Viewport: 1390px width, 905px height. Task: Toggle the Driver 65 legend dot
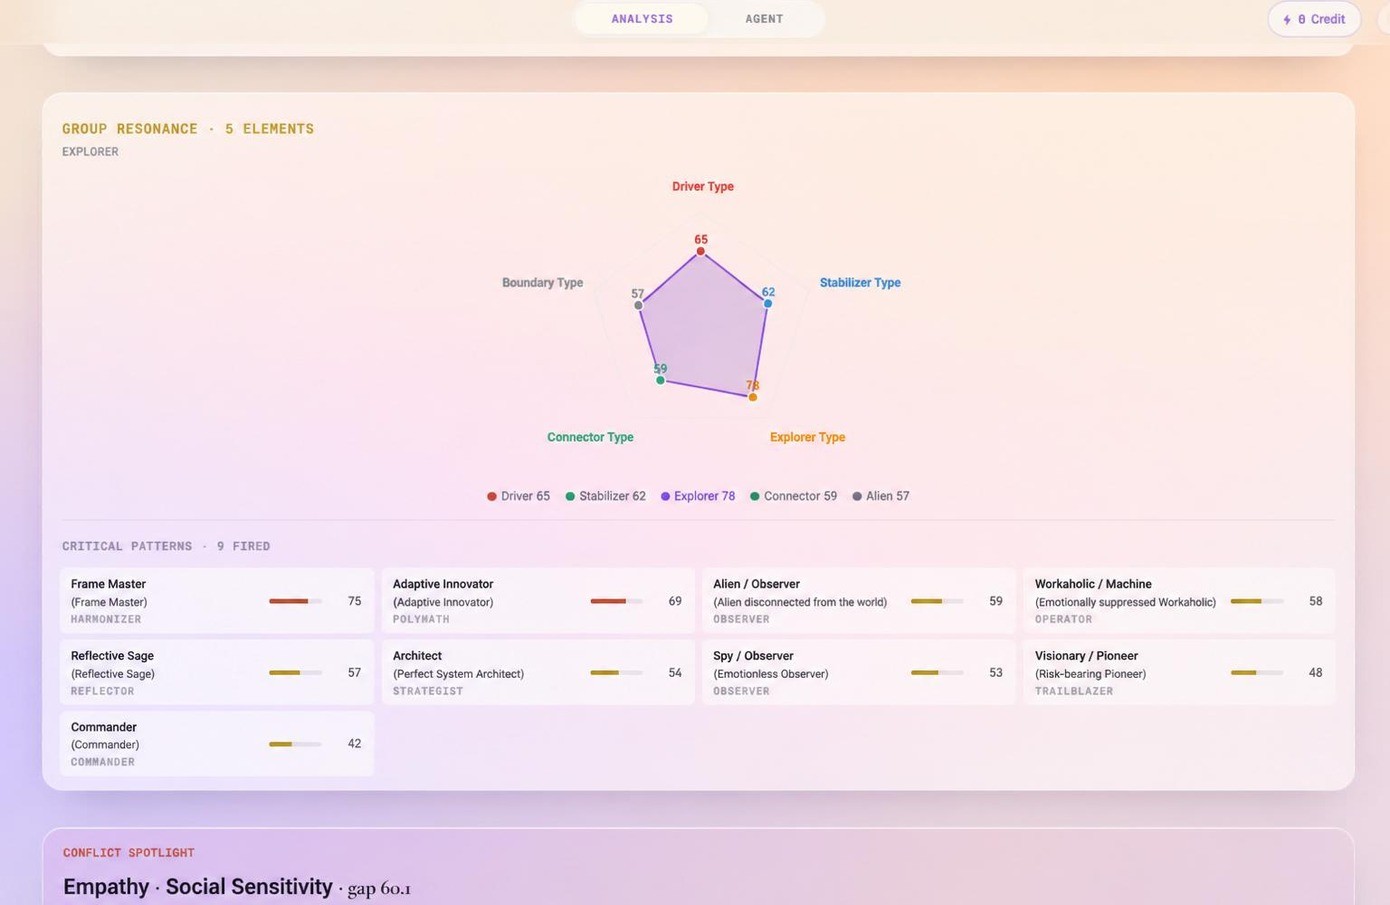click(x=492, y=496)
